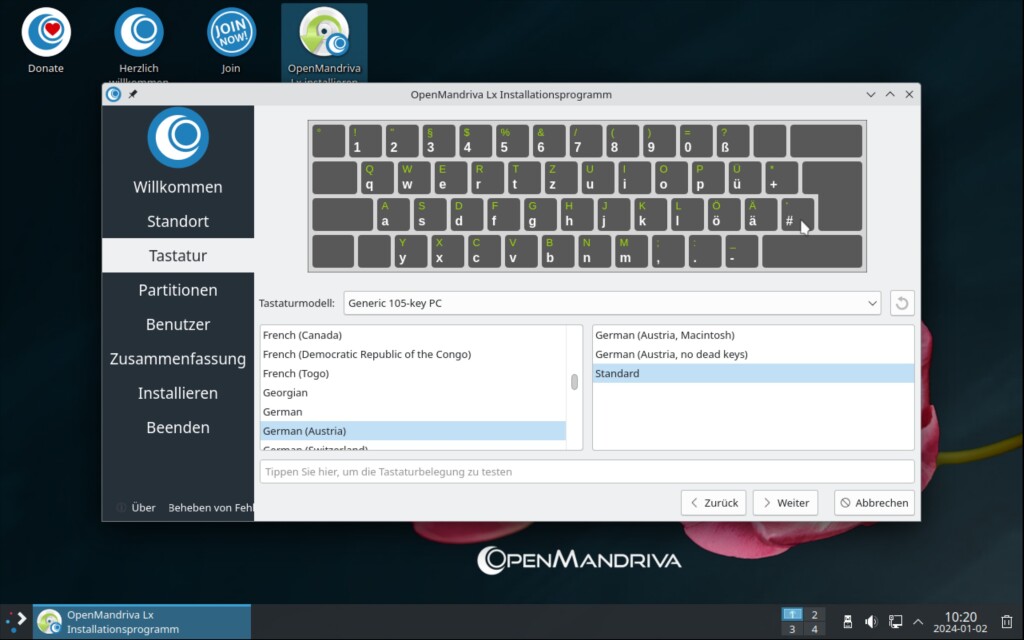Image resolution: width=1024 pixels, height=640 pixels.
Task: Select the Installieren step in sidebar
Action: coord(178,393)
